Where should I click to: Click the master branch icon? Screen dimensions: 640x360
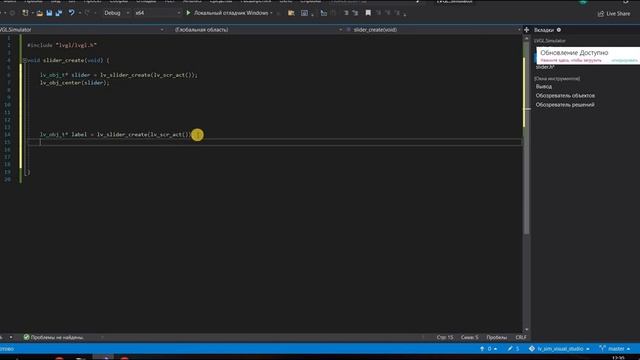point(602,349)
